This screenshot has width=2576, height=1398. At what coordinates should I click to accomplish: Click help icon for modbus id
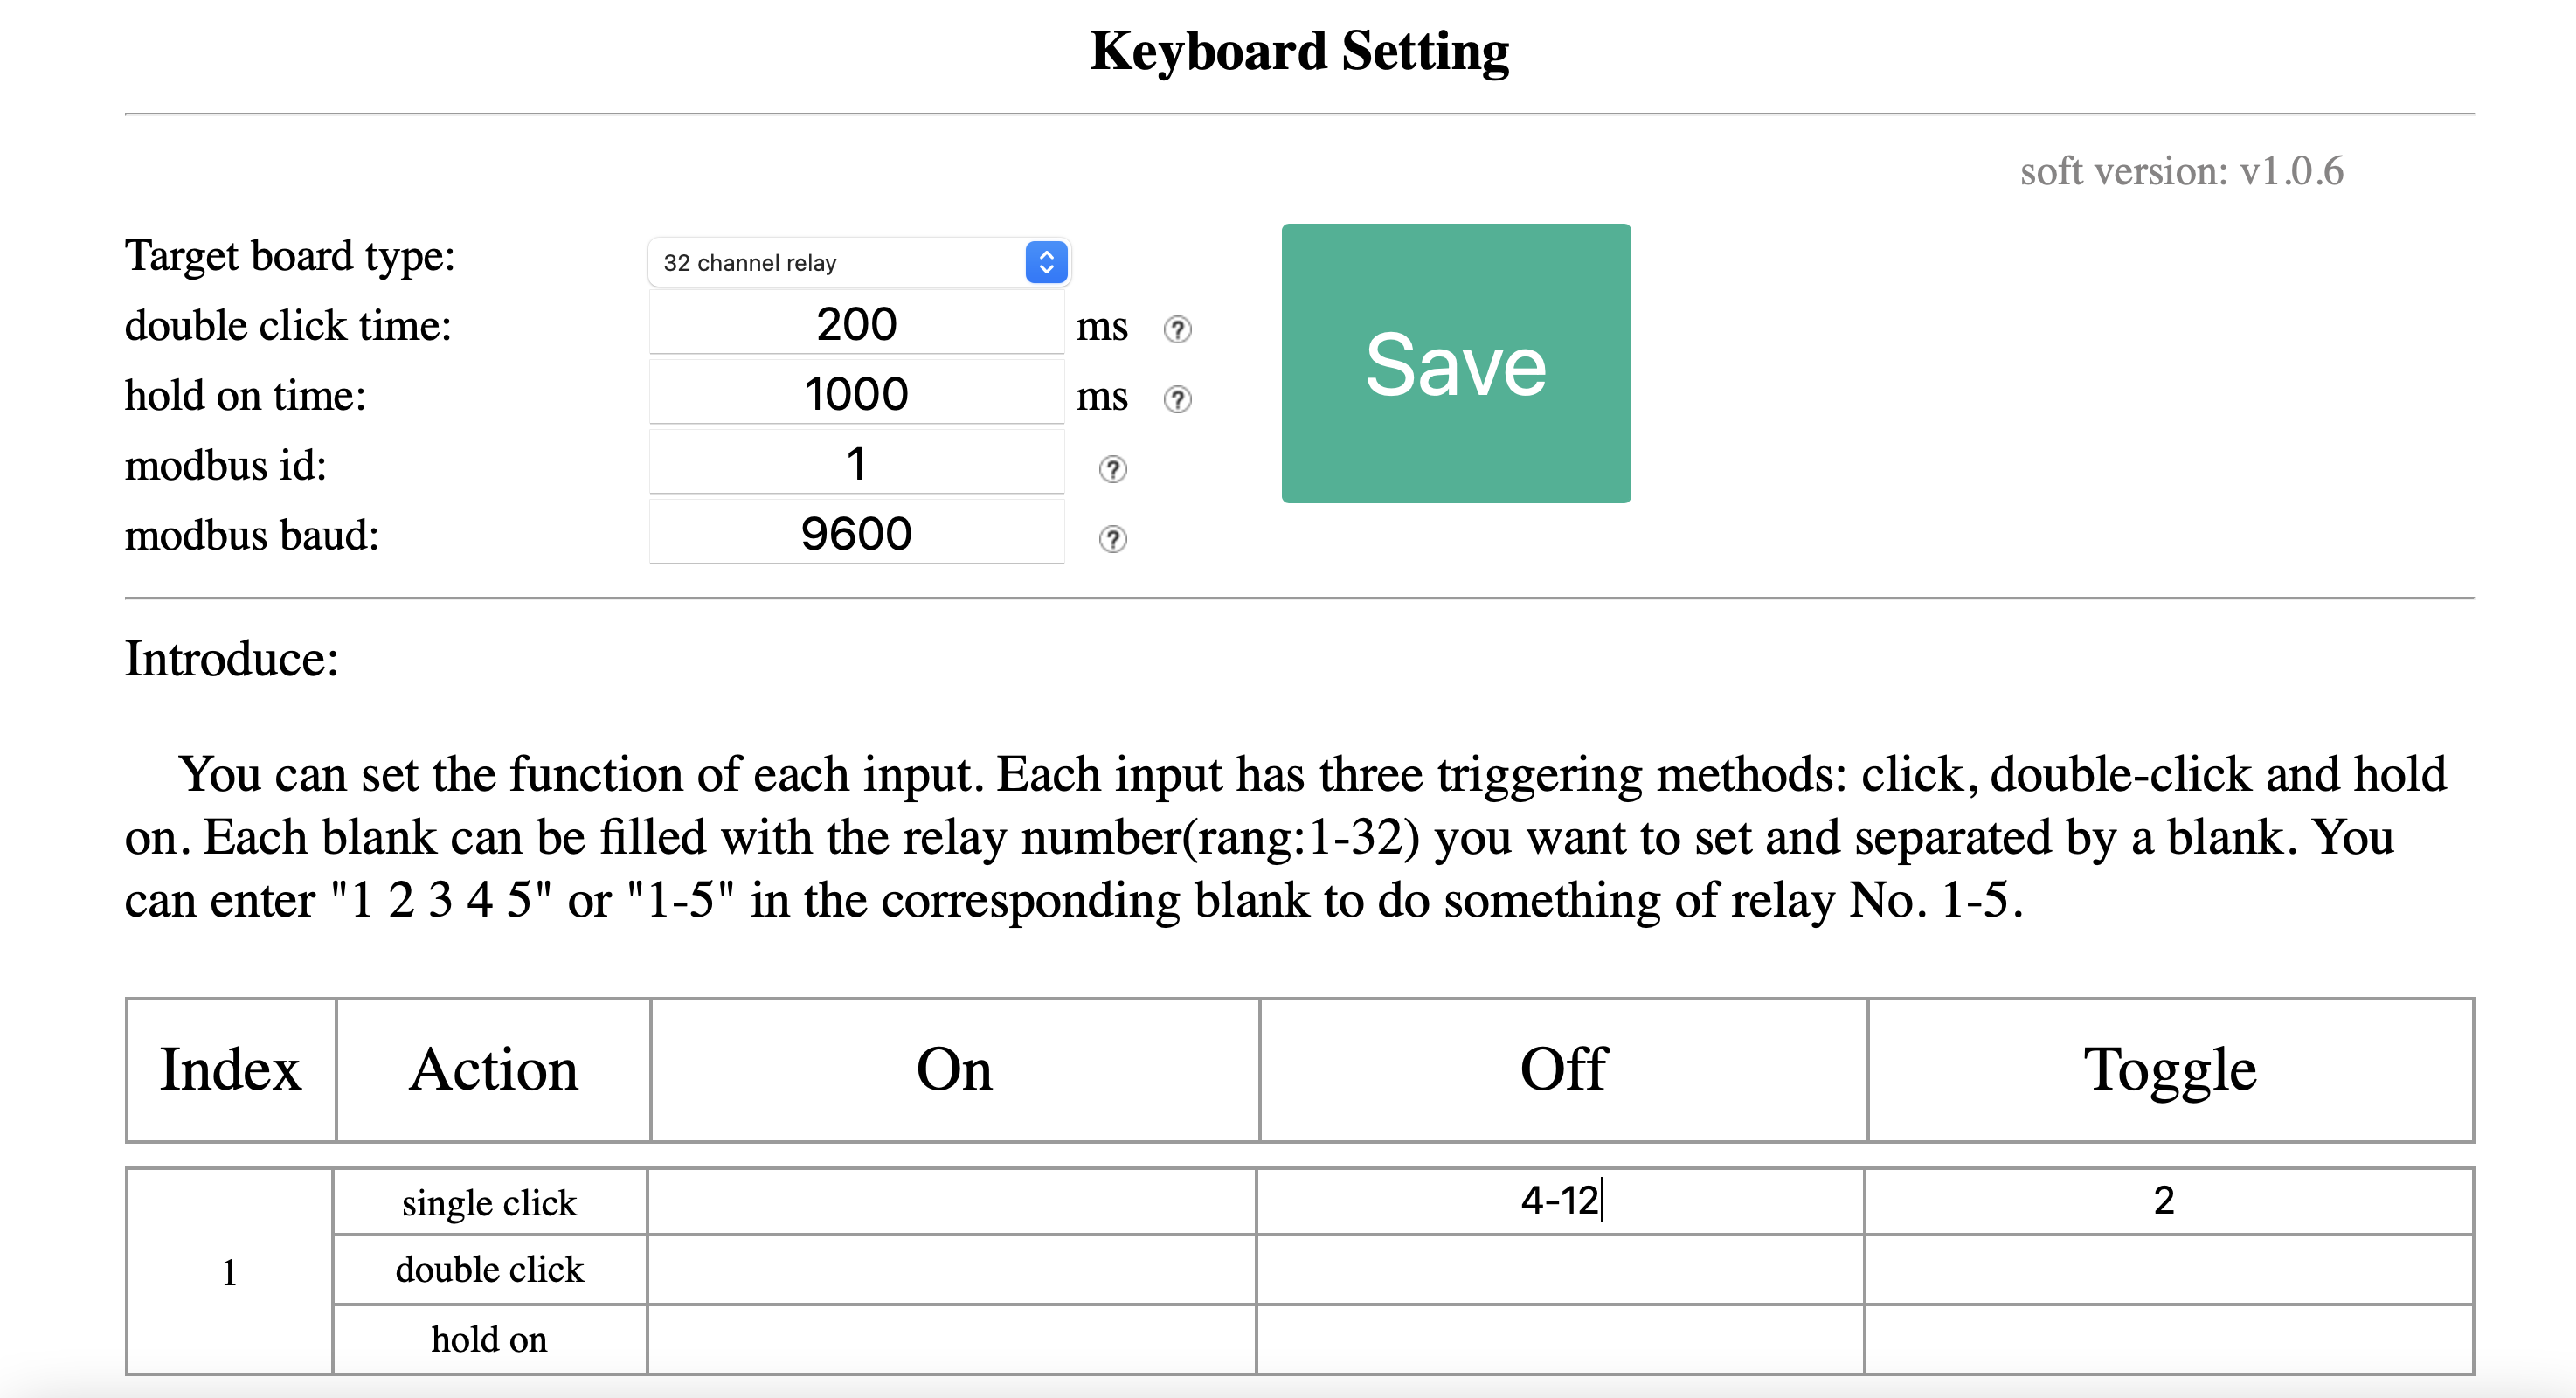(1112, 469)
